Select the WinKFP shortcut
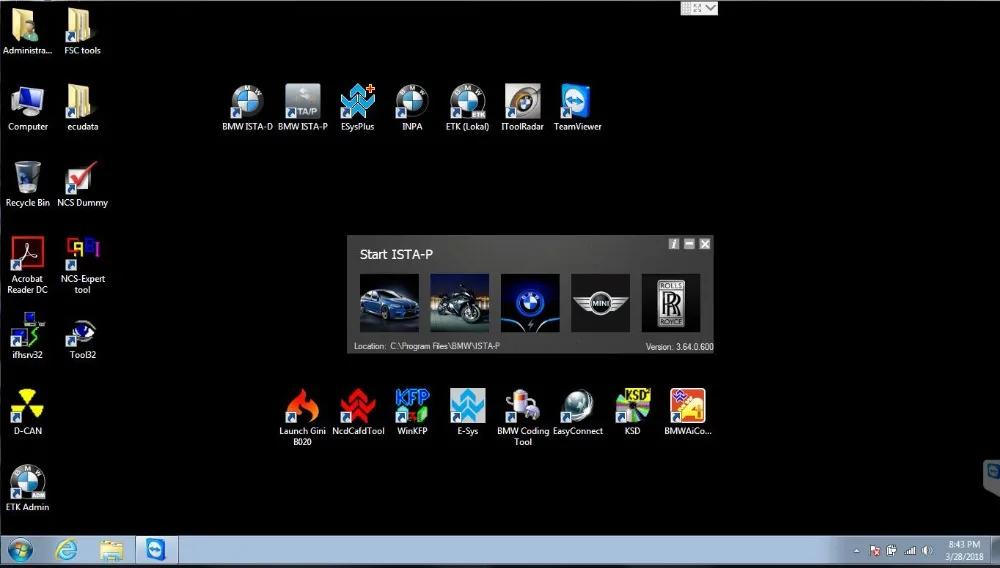This screenshot has width=1000, height=568. 412,412
